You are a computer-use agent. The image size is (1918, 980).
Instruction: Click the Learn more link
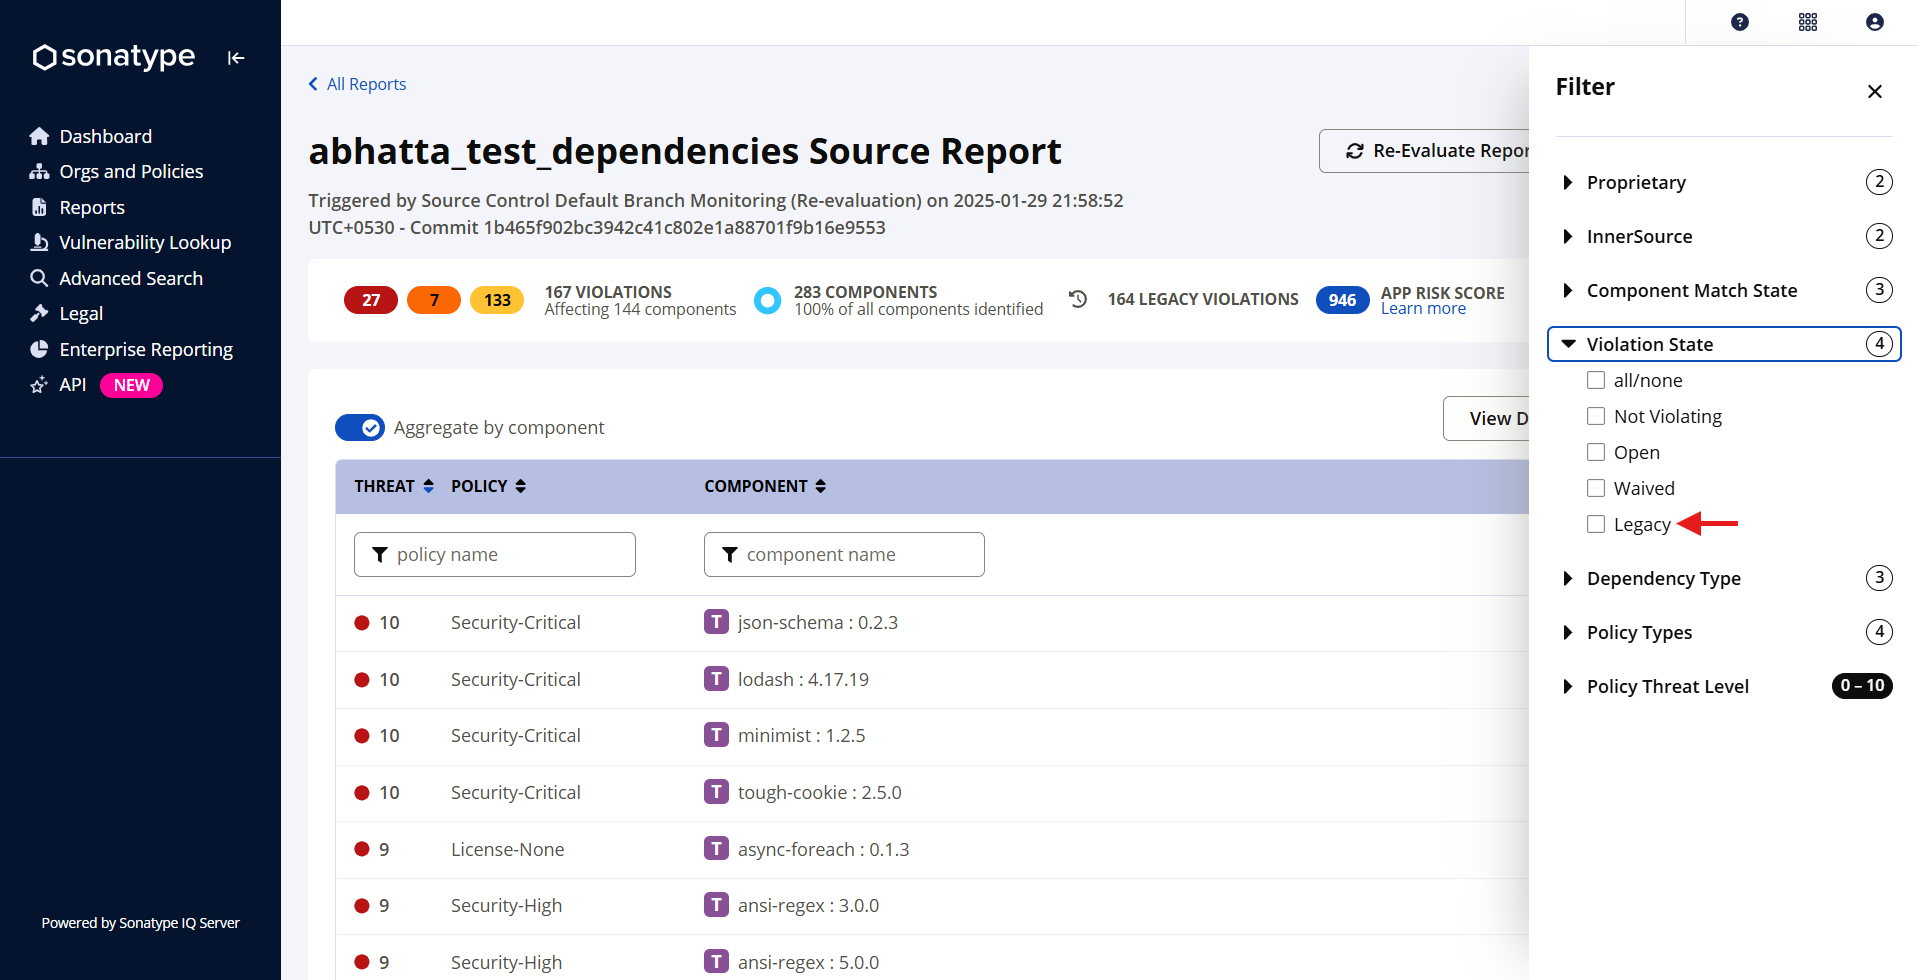1423,309
